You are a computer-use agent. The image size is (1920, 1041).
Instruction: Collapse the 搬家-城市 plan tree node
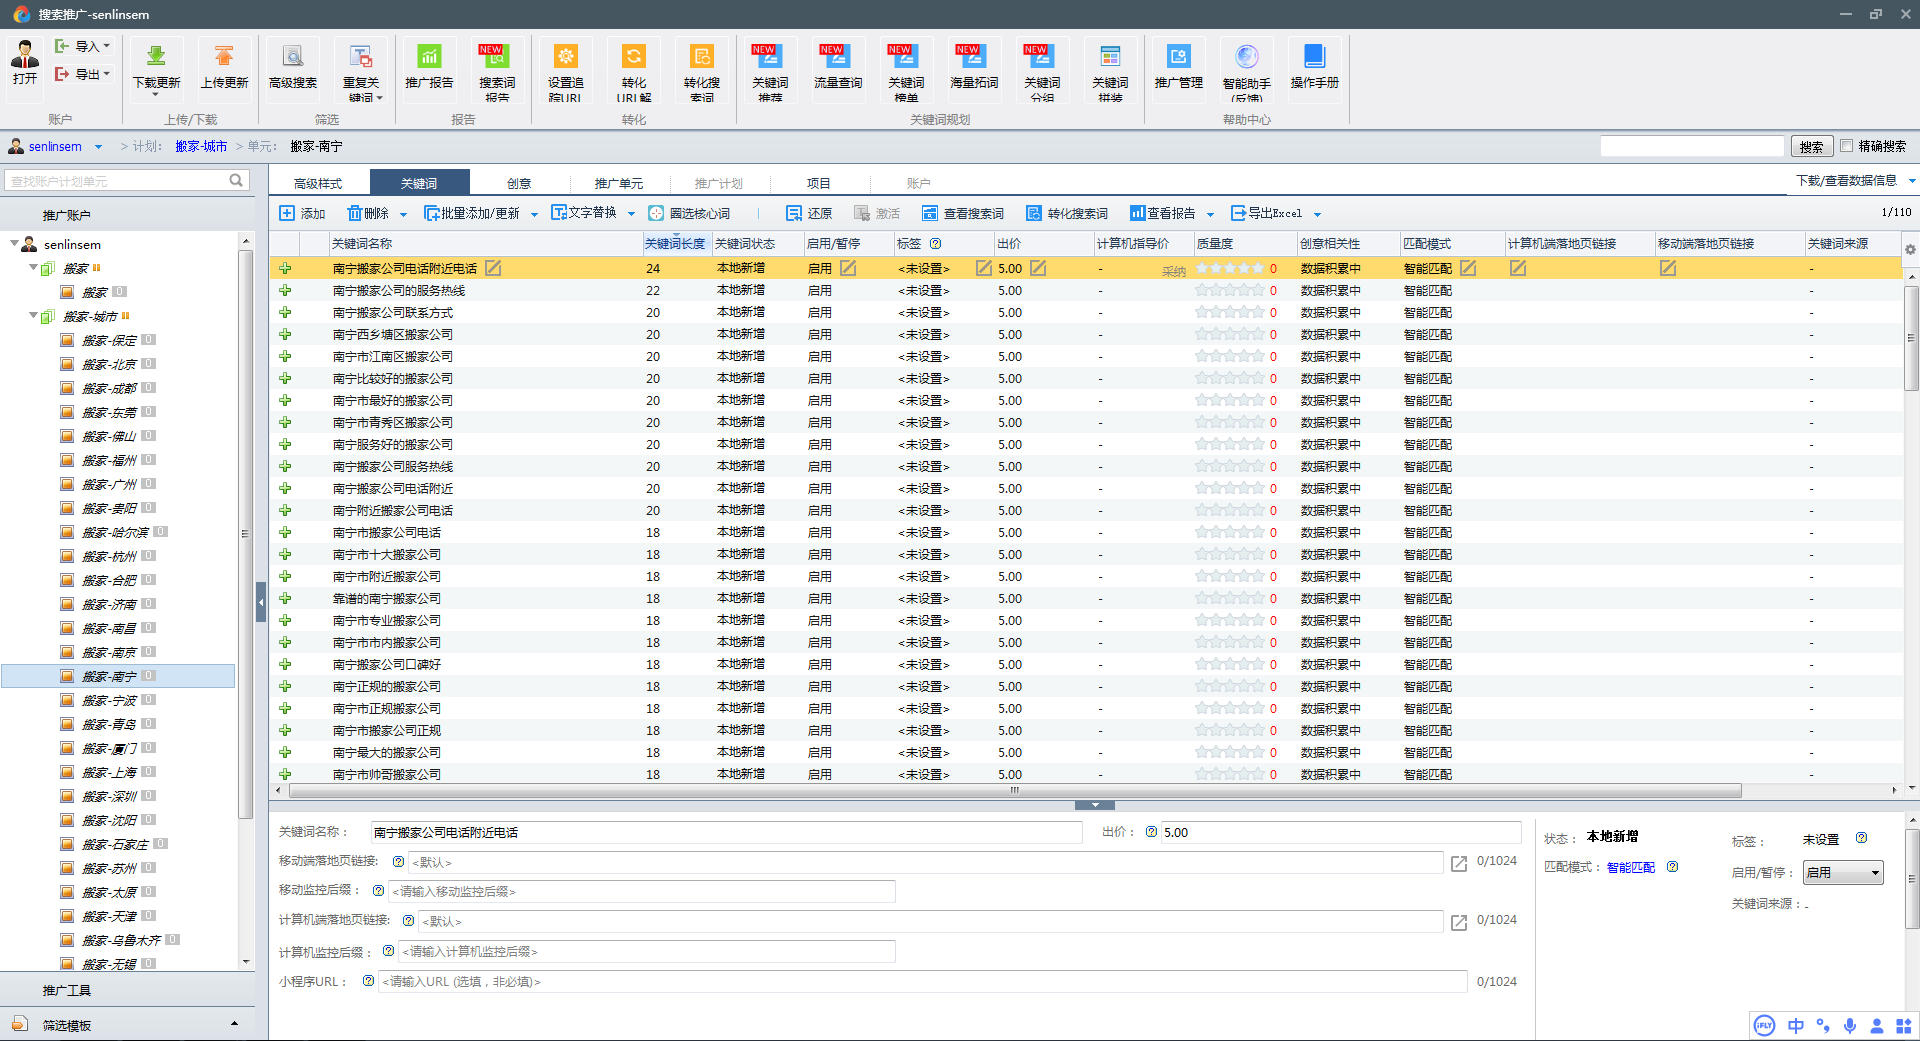tap(34, 316)
